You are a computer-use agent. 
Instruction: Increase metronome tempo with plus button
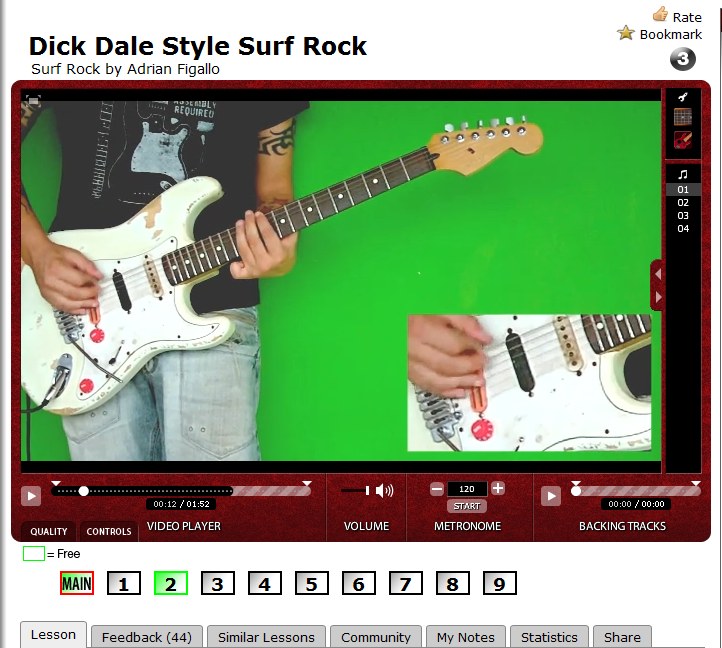[498, 488]
